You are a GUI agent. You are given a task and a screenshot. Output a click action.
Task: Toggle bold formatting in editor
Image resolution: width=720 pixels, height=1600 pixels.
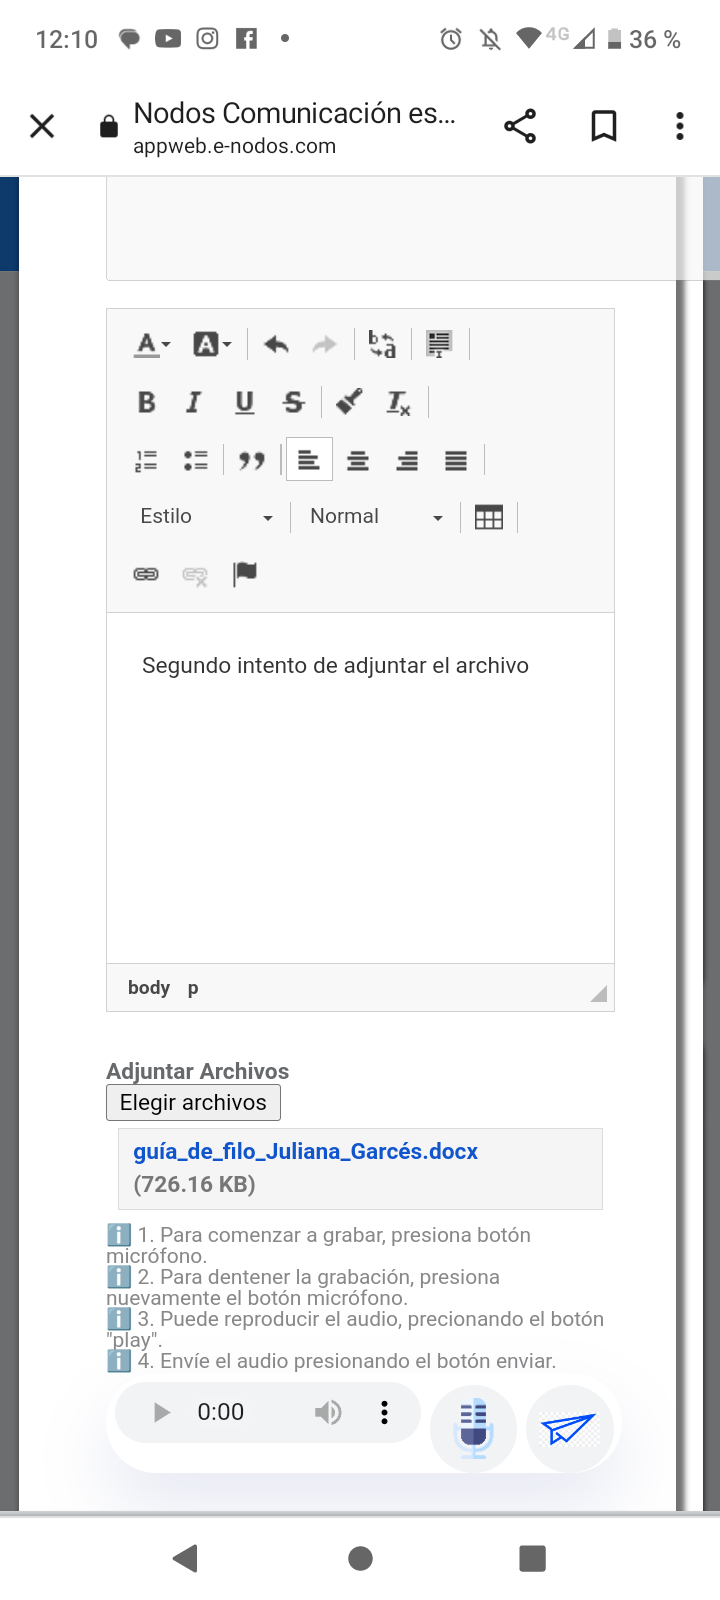[x=146, y=402]
